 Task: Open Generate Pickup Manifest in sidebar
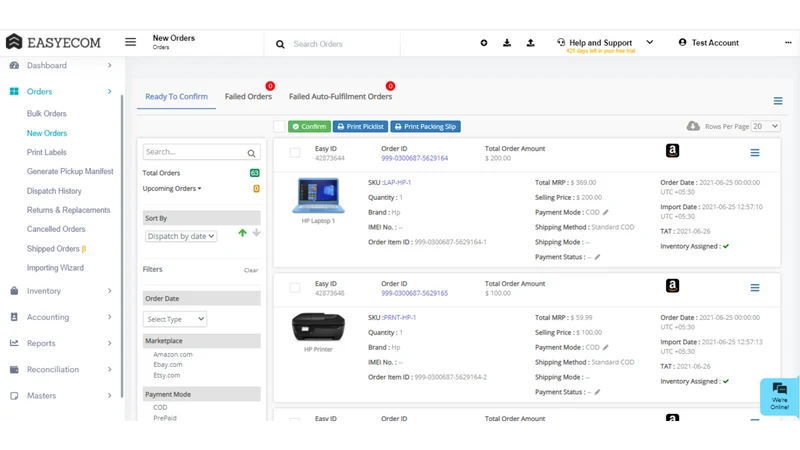click(70, 171)
